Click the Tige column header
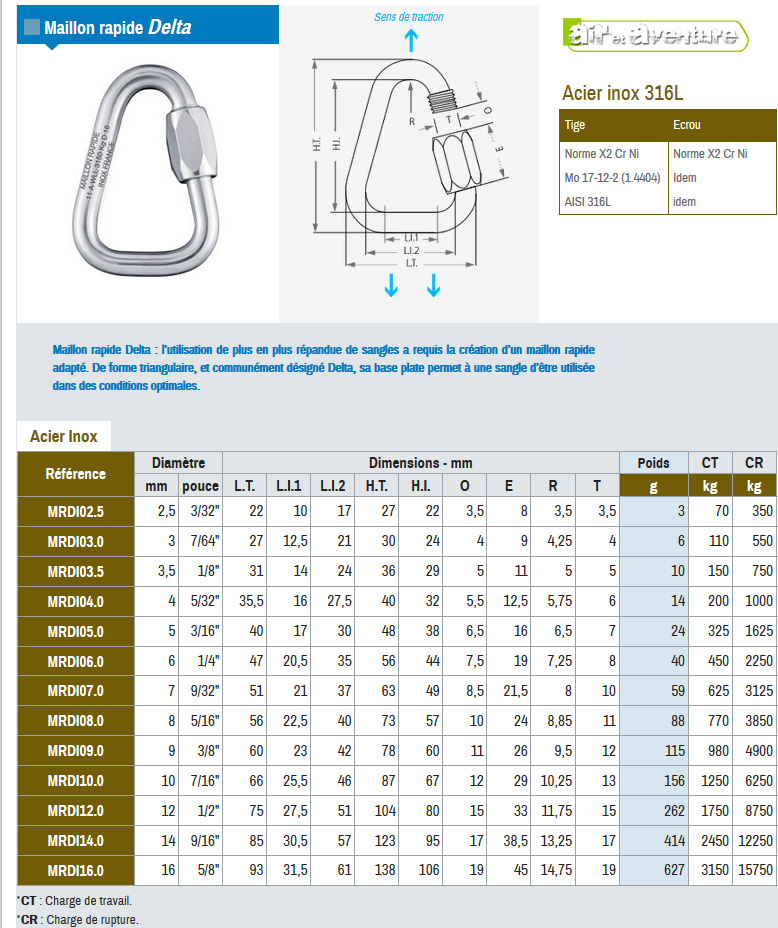This screenshot has width=778, height=928. point(614,125)
